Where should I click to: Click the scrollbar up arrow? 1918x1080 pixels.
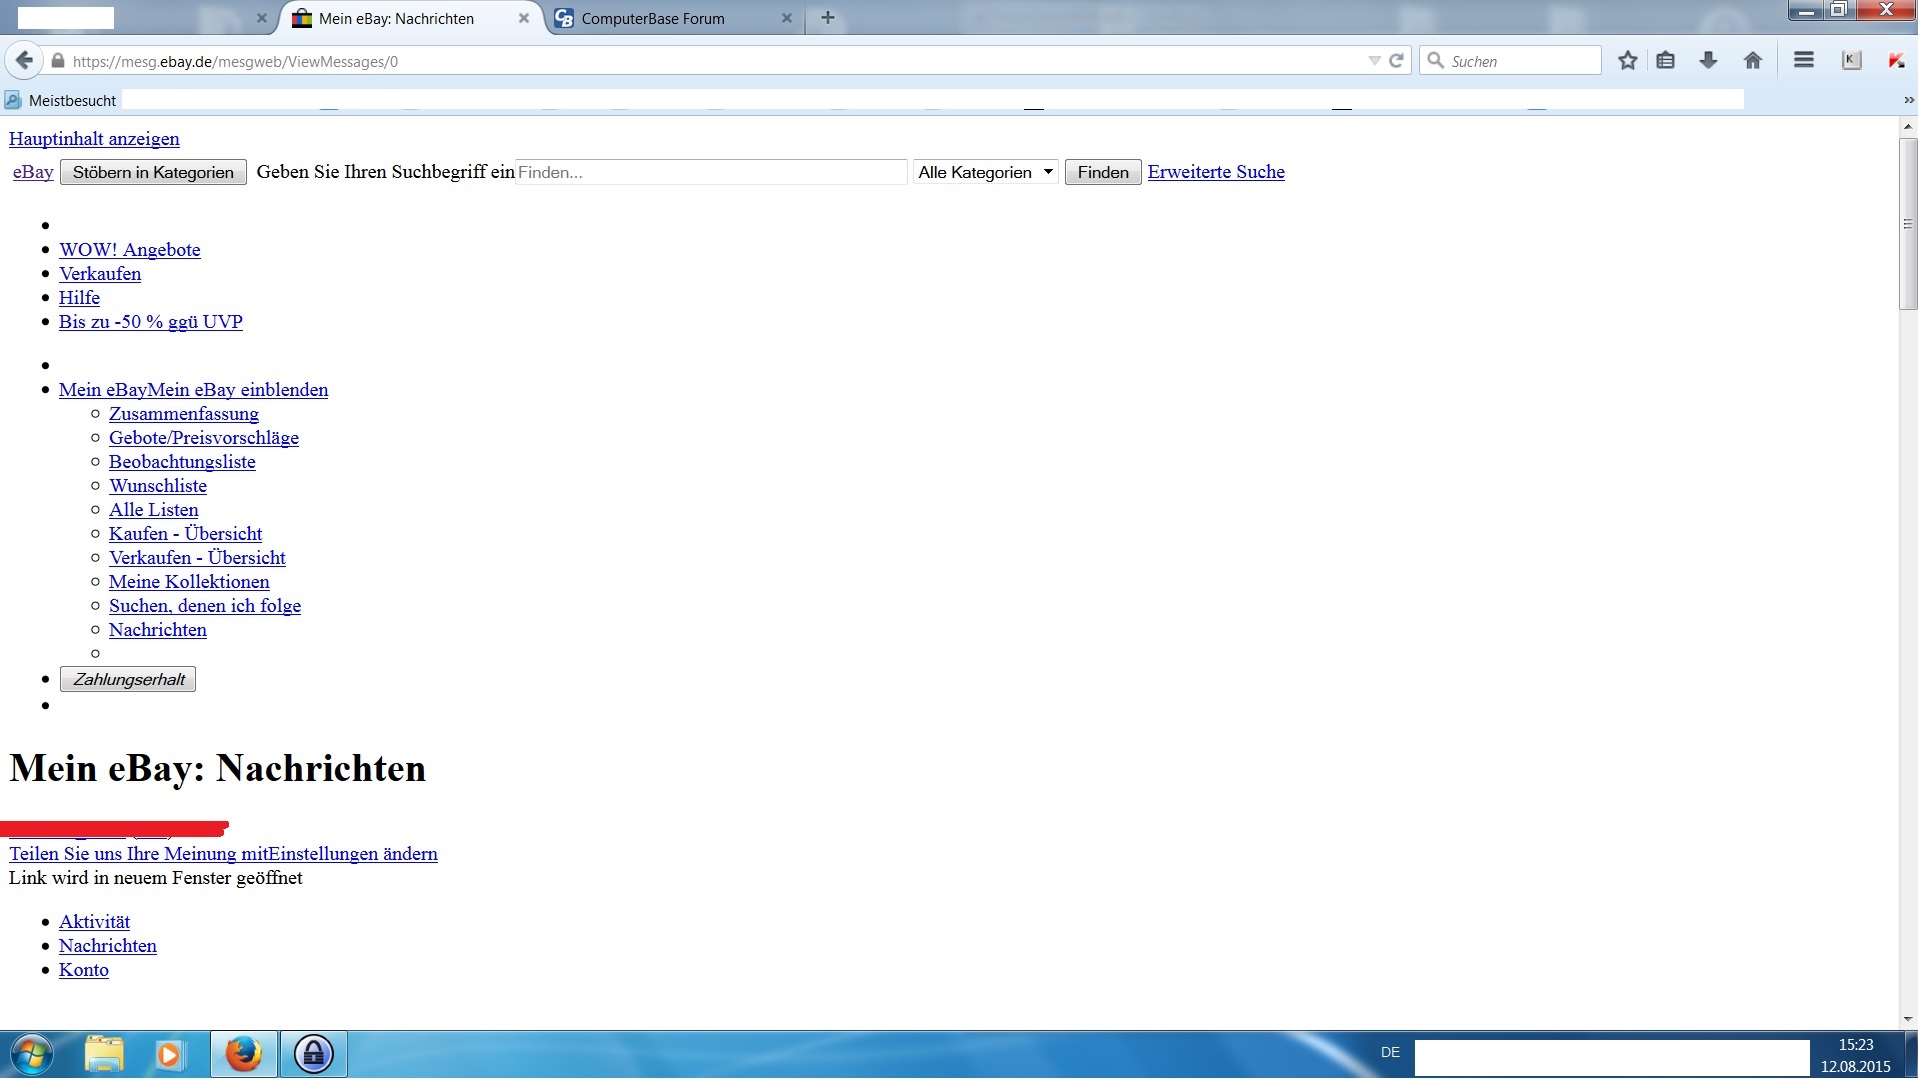click(x=1908, y=126)
